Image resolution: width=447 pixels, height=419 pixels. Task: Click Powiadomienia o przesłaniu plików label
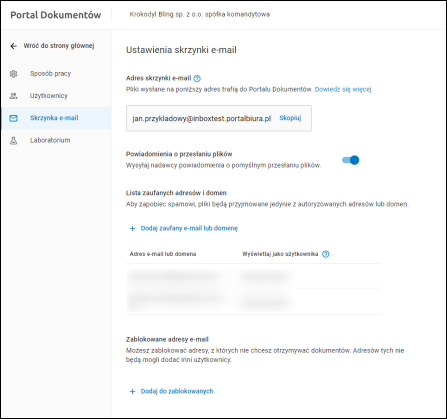pos(179,154)
